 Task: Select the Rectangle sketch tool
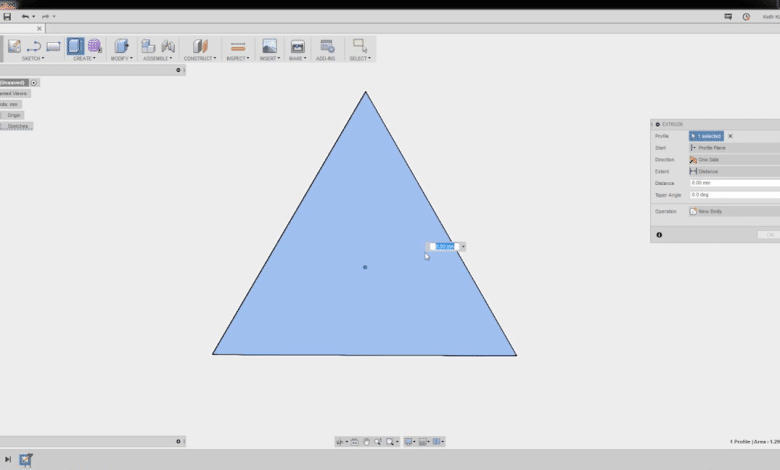pyautogui.click(x=53, y=46)
